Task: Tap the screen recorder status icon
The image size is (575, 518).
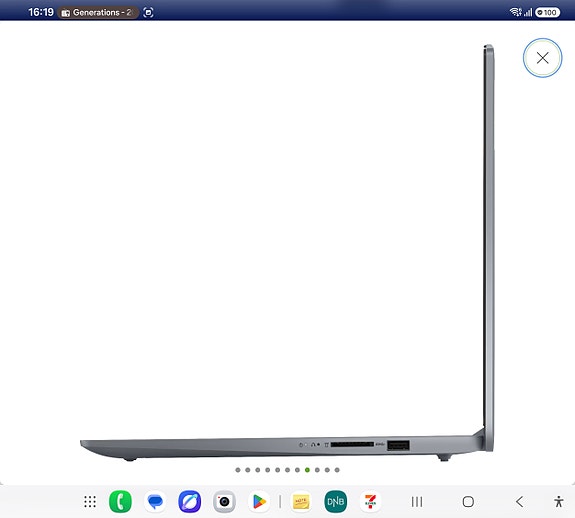Action: tap(148, 12)
